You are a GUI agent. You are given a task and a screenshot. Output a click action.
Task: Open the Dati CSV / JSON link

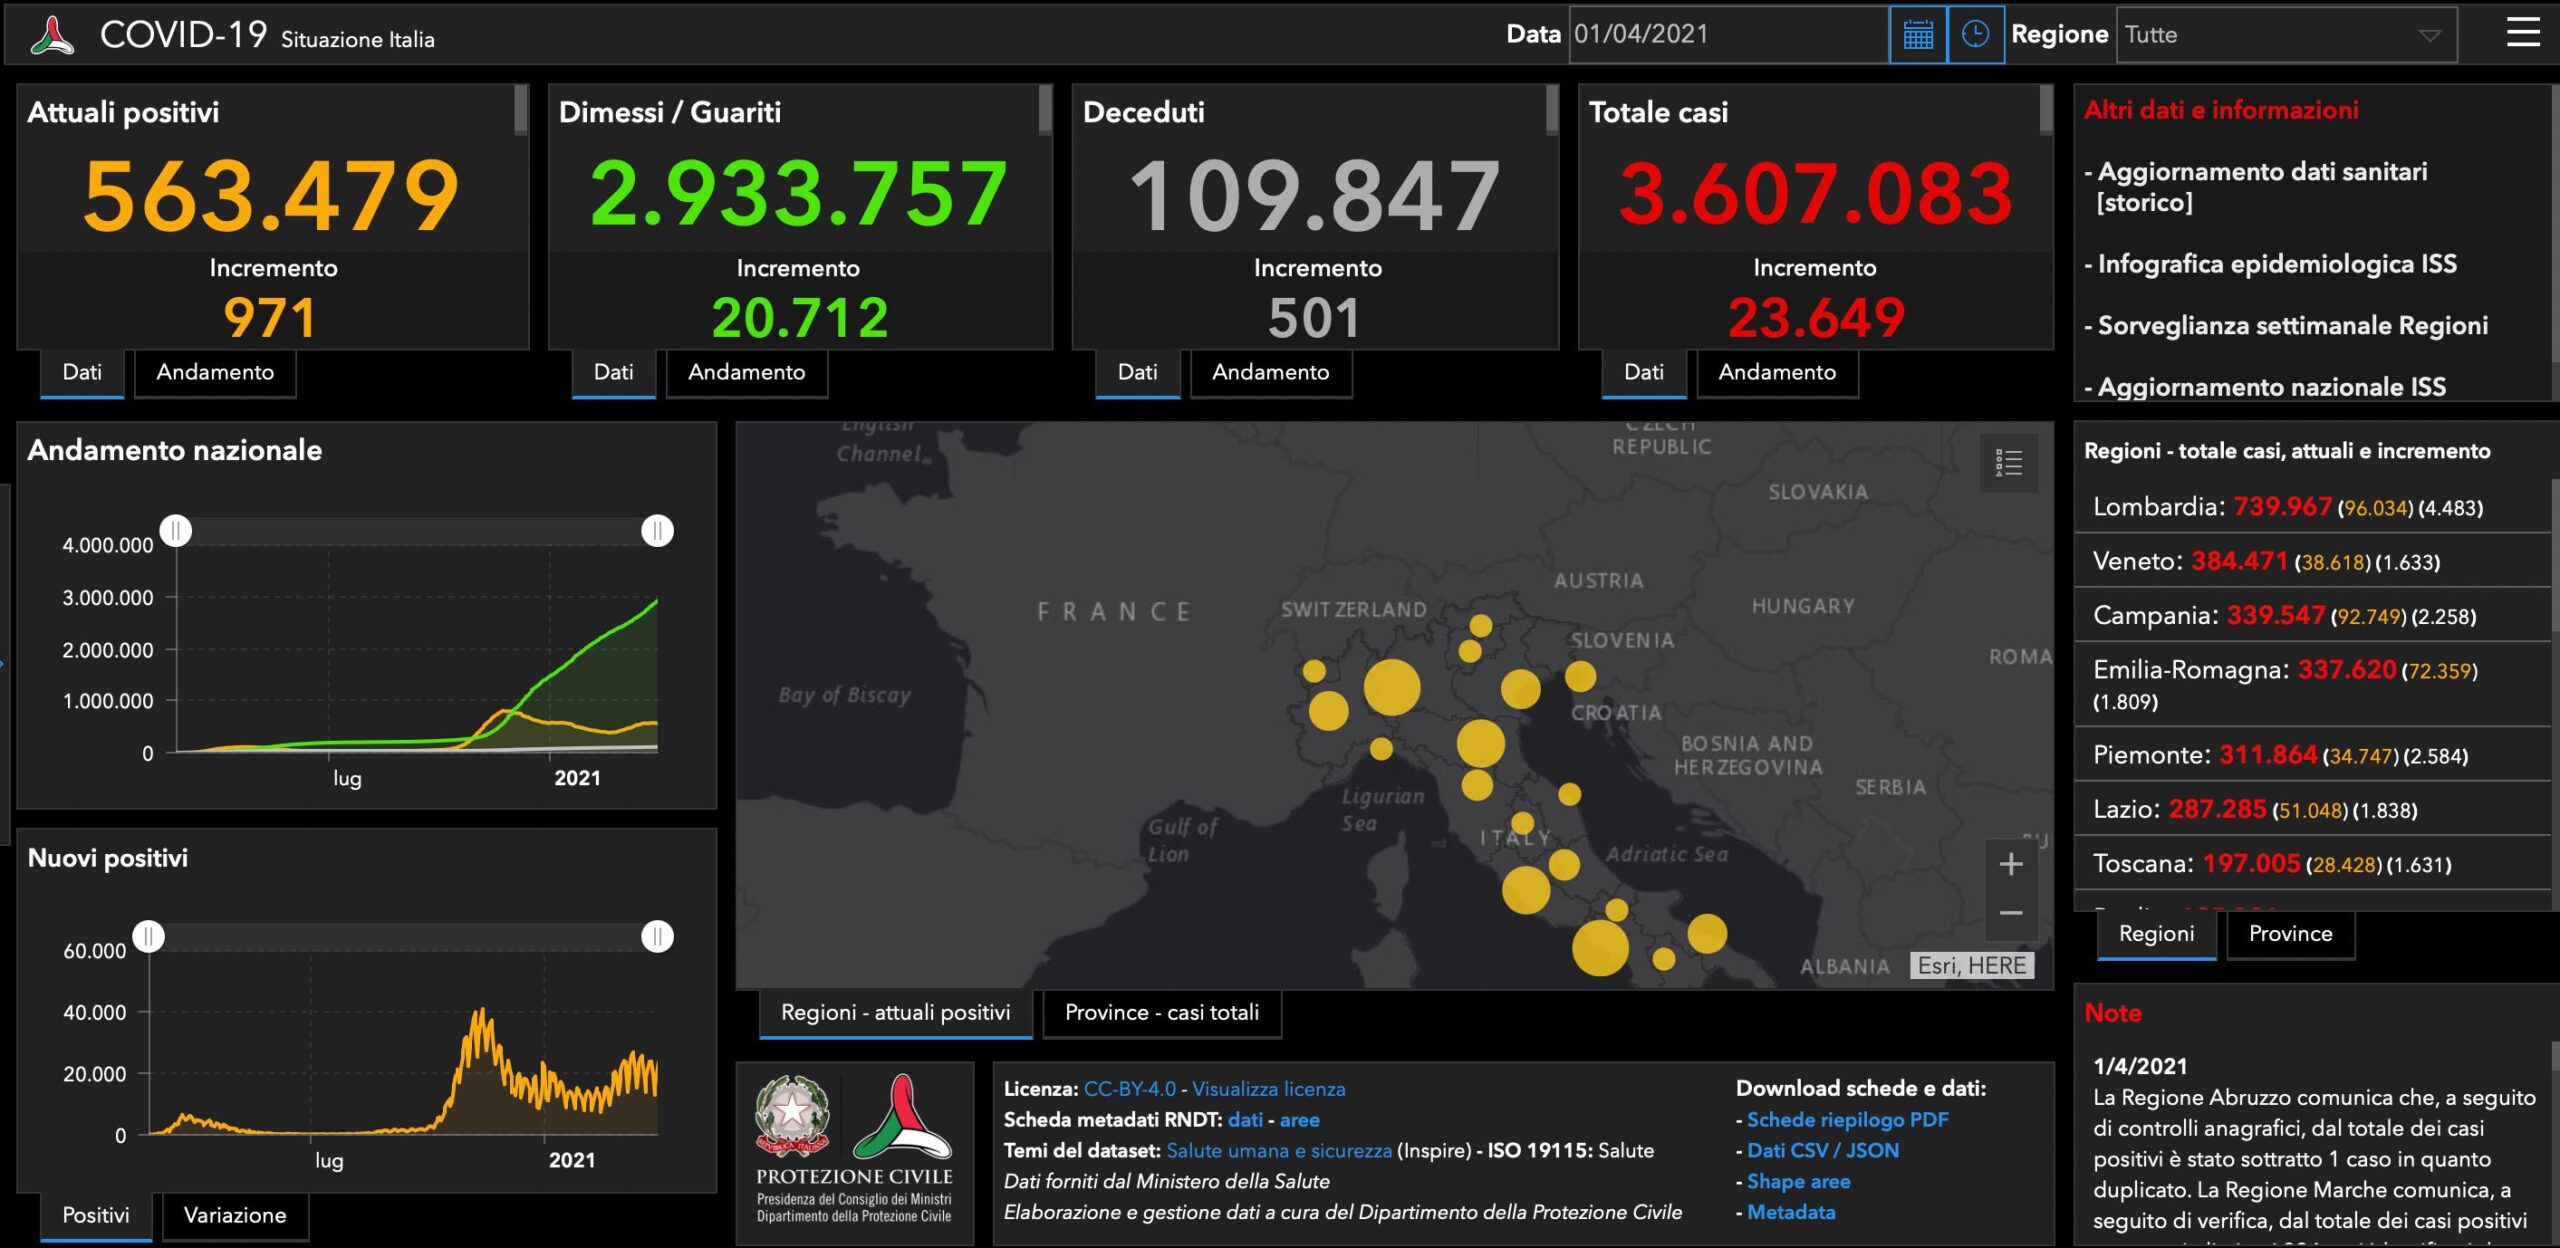[1822, 1151]
